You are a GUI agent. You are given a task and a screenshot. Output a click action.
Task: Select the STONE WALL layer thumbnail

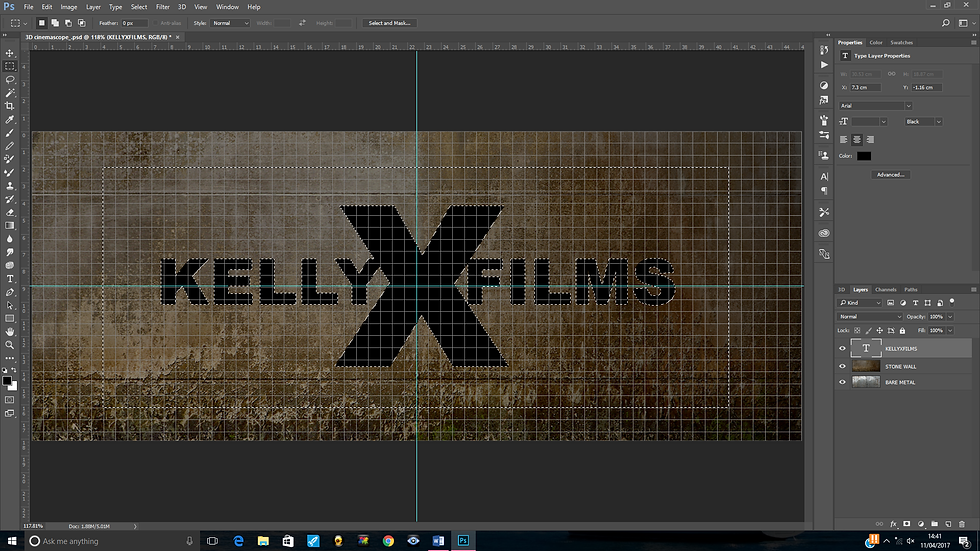point(866,366)
